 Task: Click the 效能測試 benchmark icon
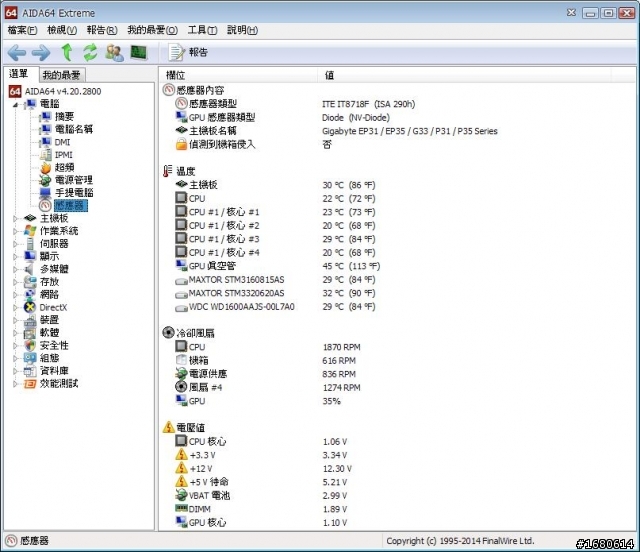[x=30, y=383]
